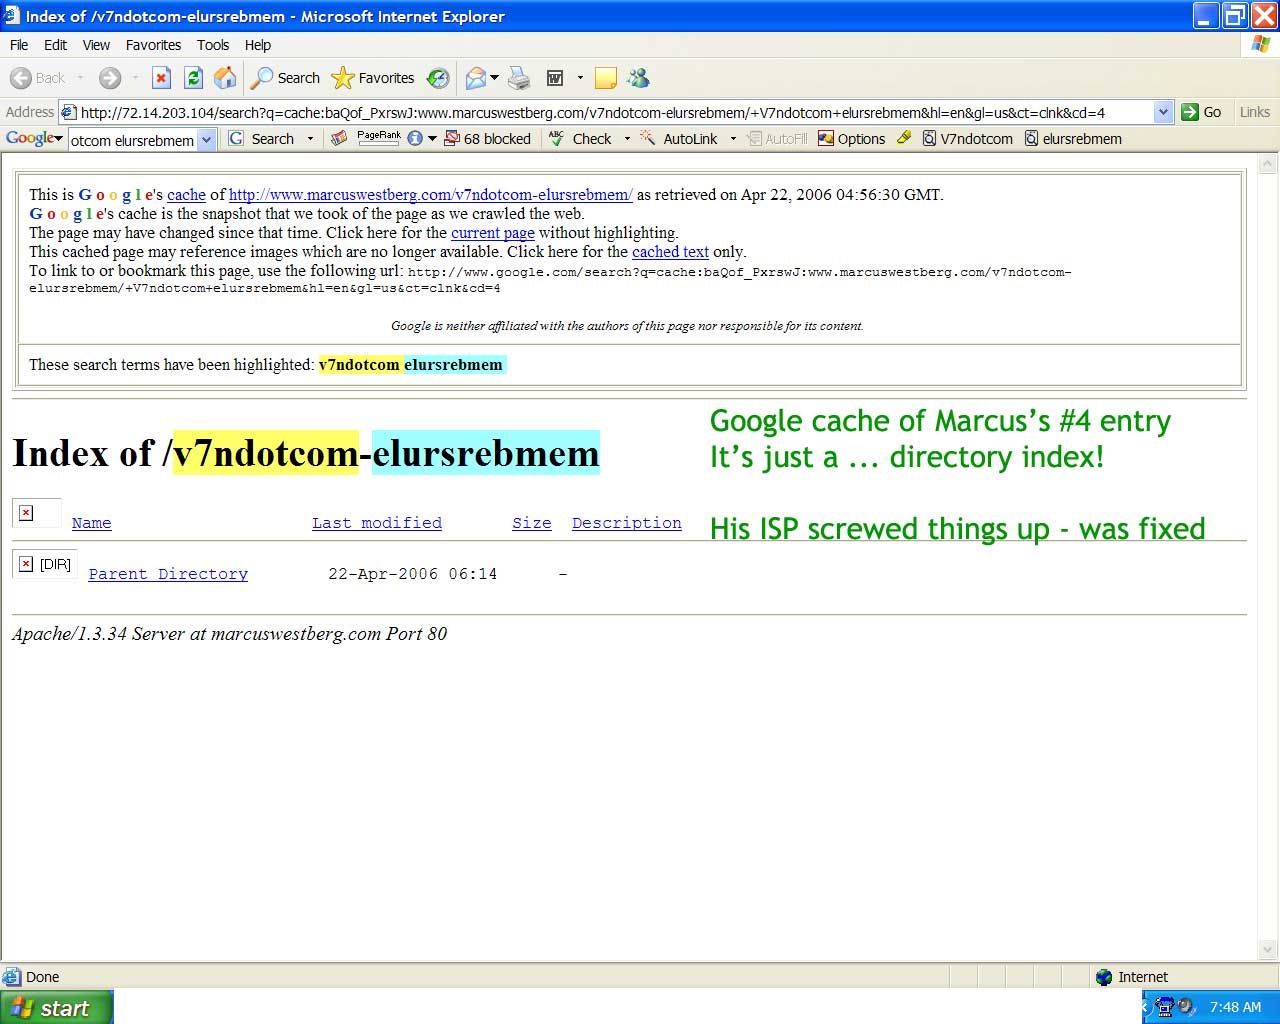Click the Stop loading icon
This screenshot has height=1024, width=1280.
pos(161,78)
